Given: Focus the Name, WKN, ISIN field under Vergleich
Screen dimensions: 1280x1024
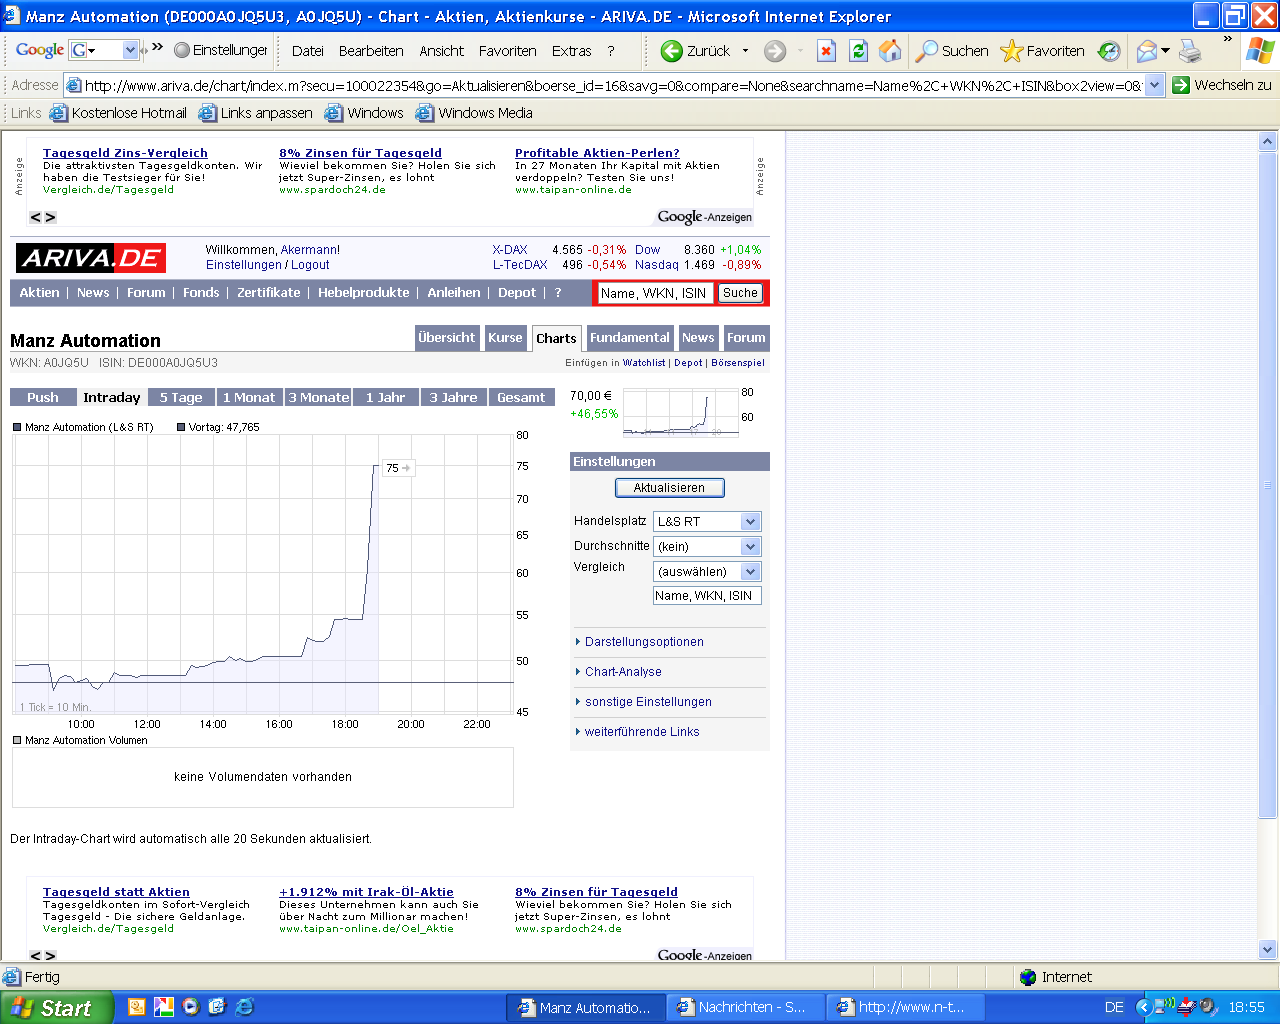Looking at the screenshot, I should tap(707, 596).
